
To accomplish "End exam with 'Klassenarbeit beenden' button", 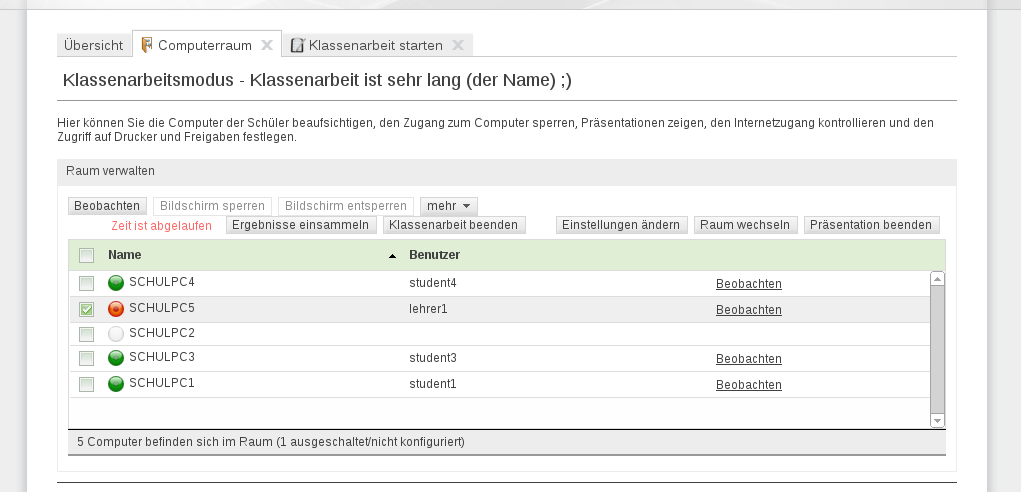I will (x=453, y=225).
